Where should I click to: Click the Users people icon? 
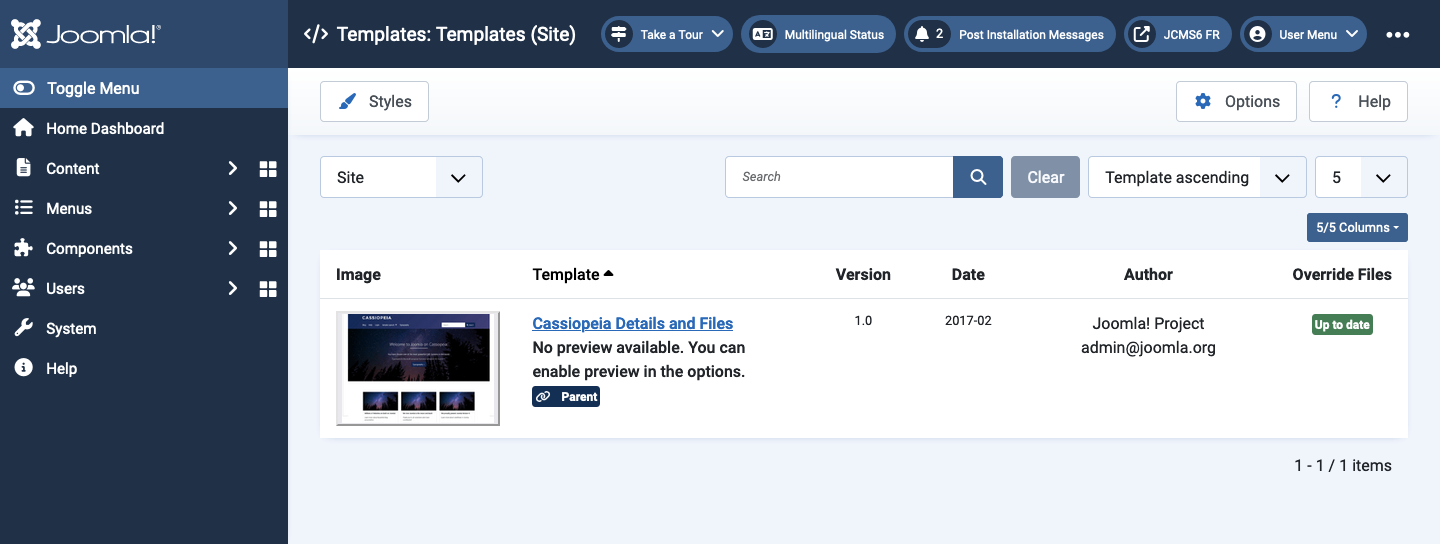pos(23,288)
